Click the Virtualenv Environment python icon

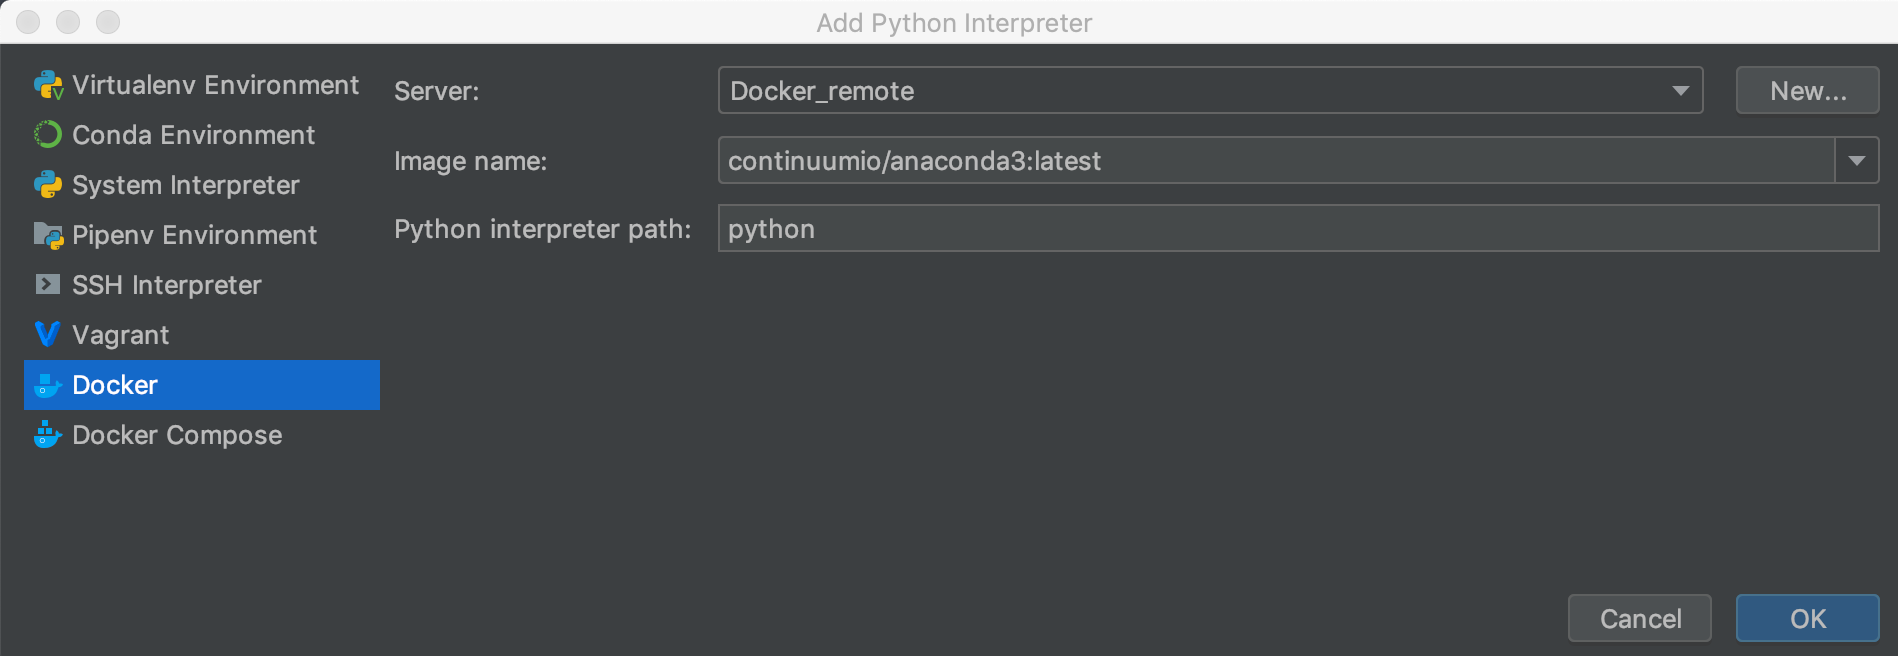48,85
